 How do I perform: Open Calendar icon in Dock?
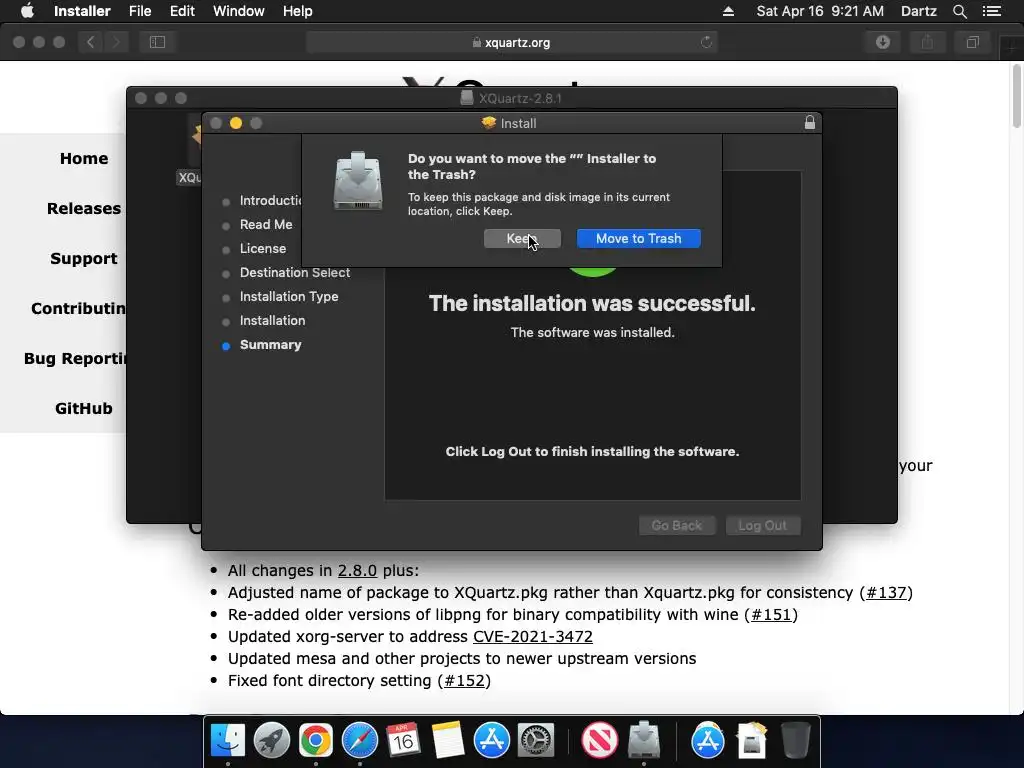(403, 741)
